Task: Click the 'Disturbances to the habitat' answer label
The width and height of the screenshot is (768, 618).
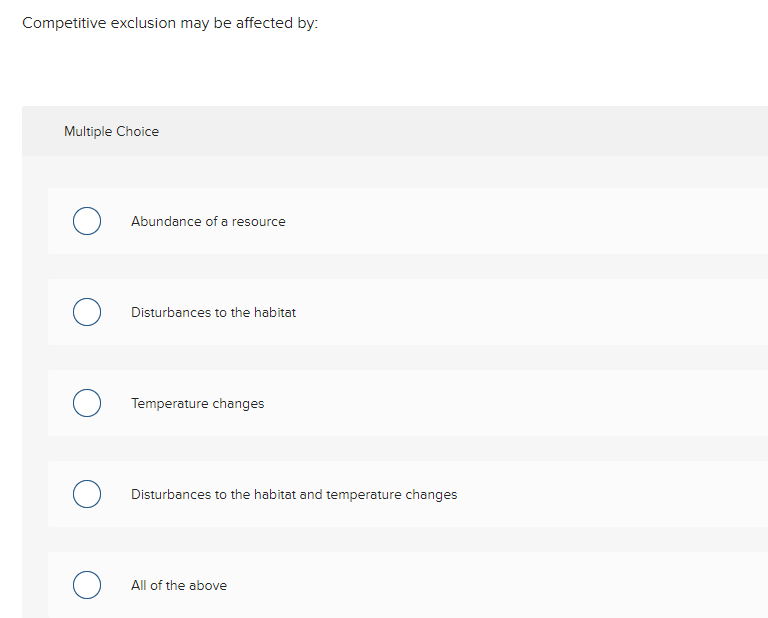Action: (x=213, y=313)
